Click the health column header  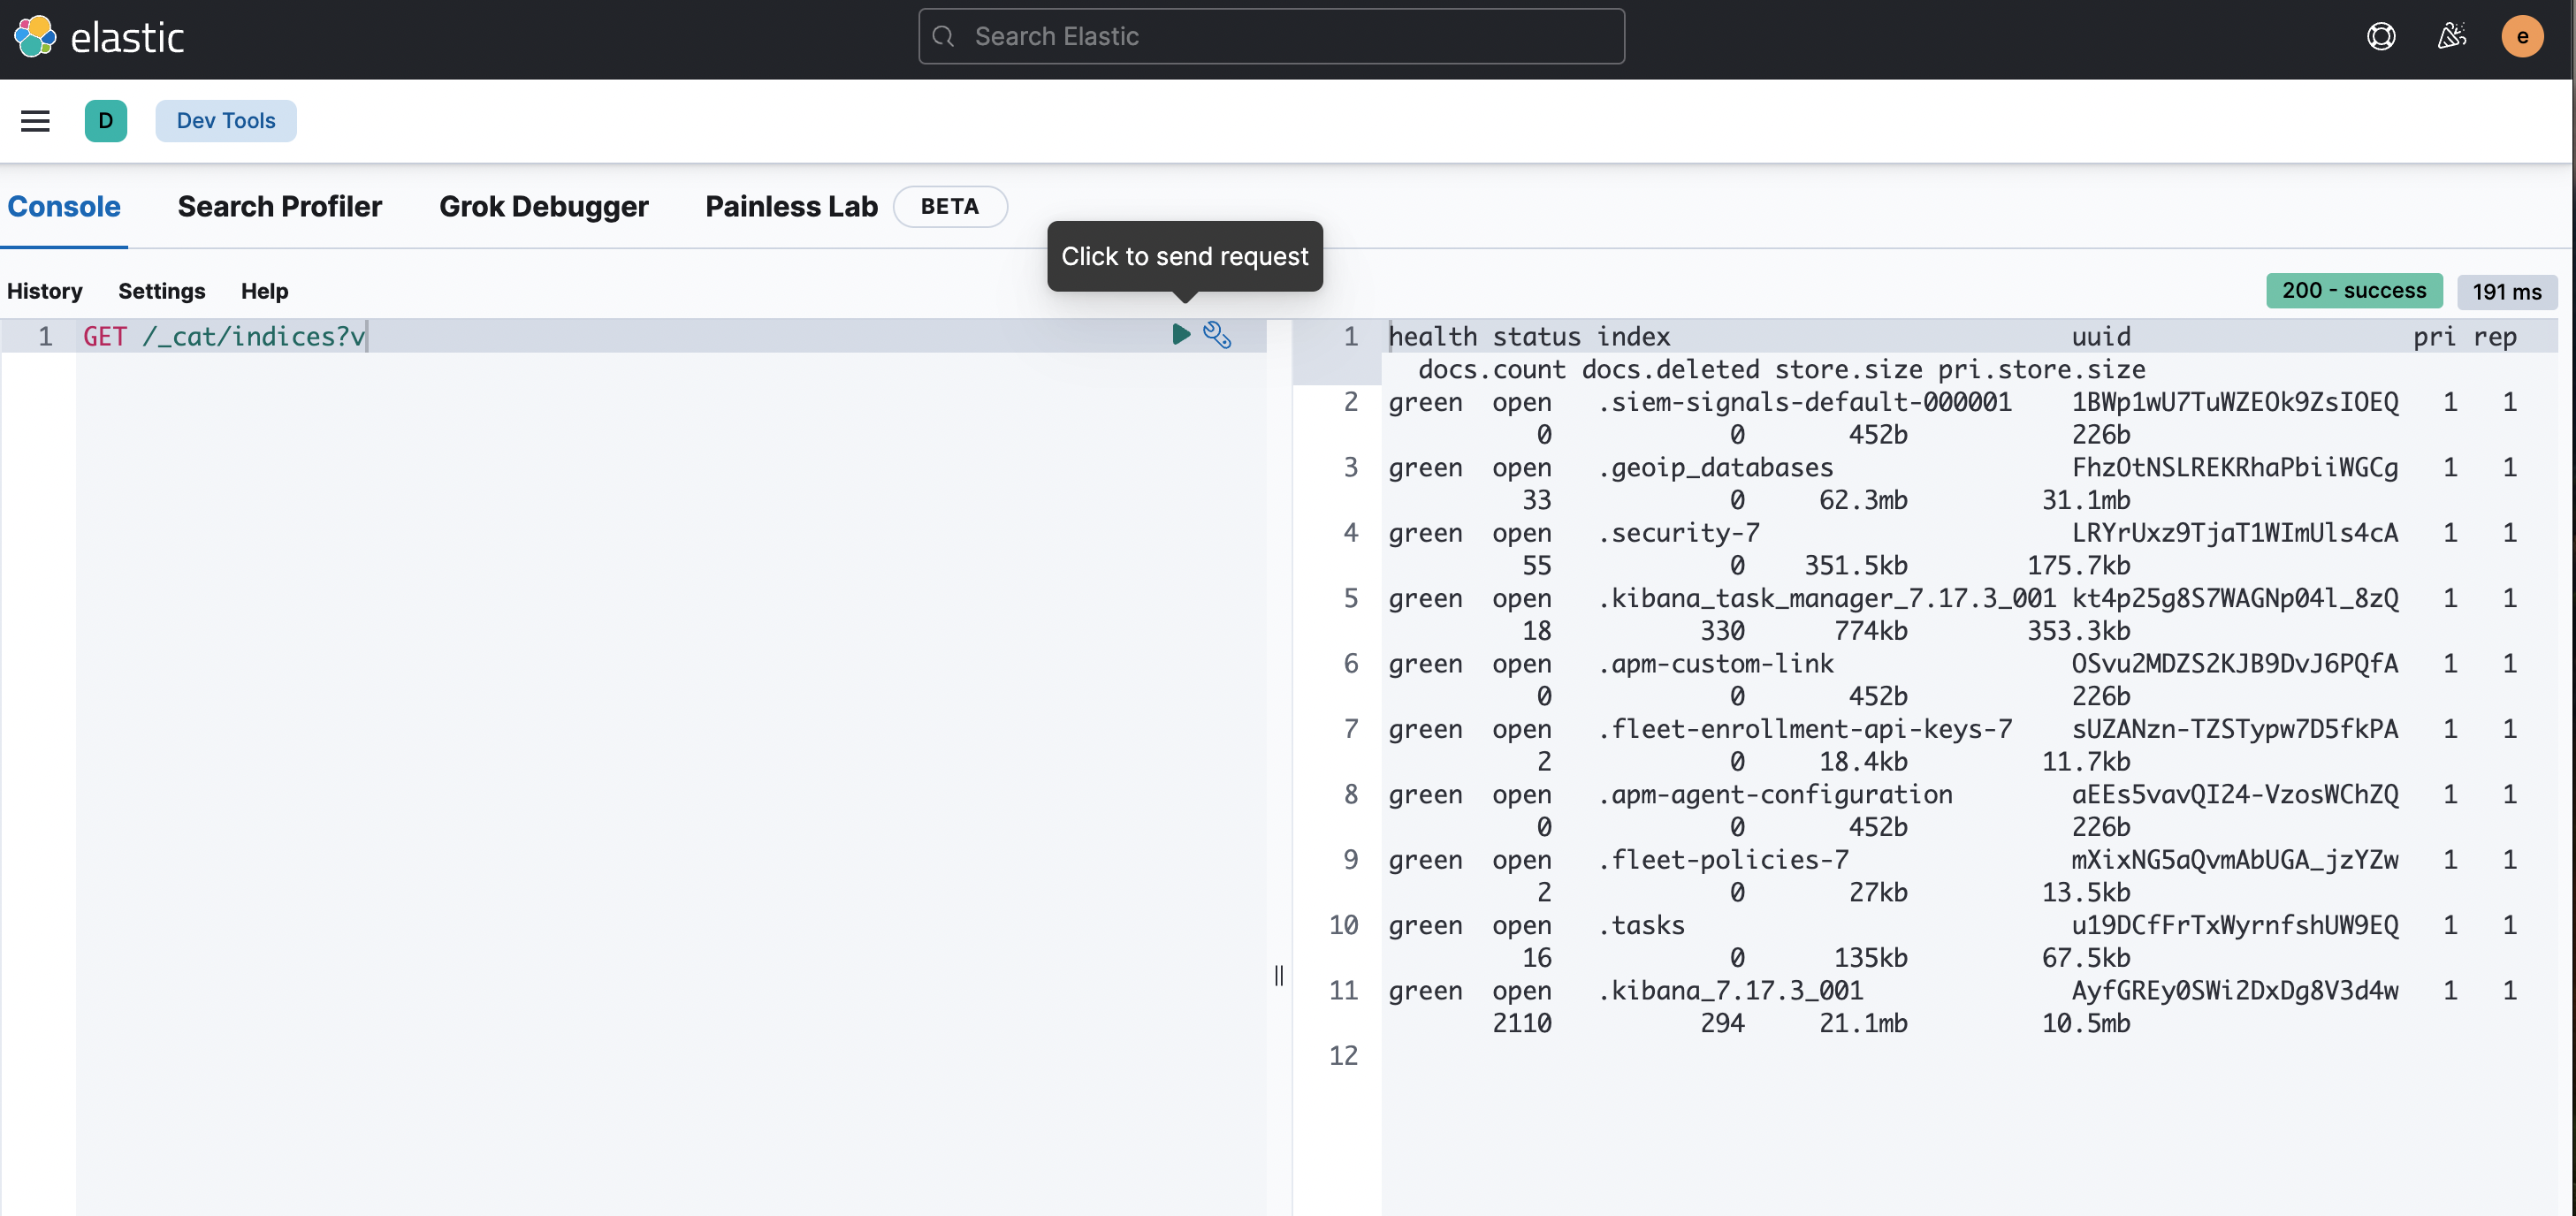coord(1432,337)
